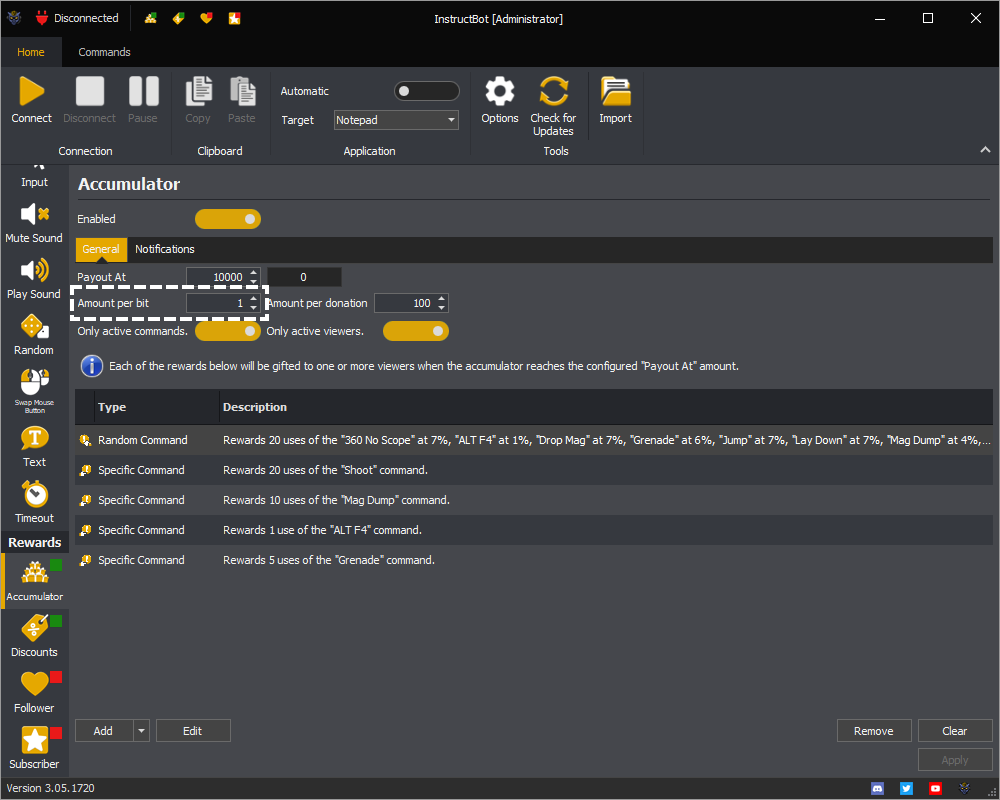Select Text command in sidebar
Viewport: 1000px width, 800px height.
click(34, 447)
